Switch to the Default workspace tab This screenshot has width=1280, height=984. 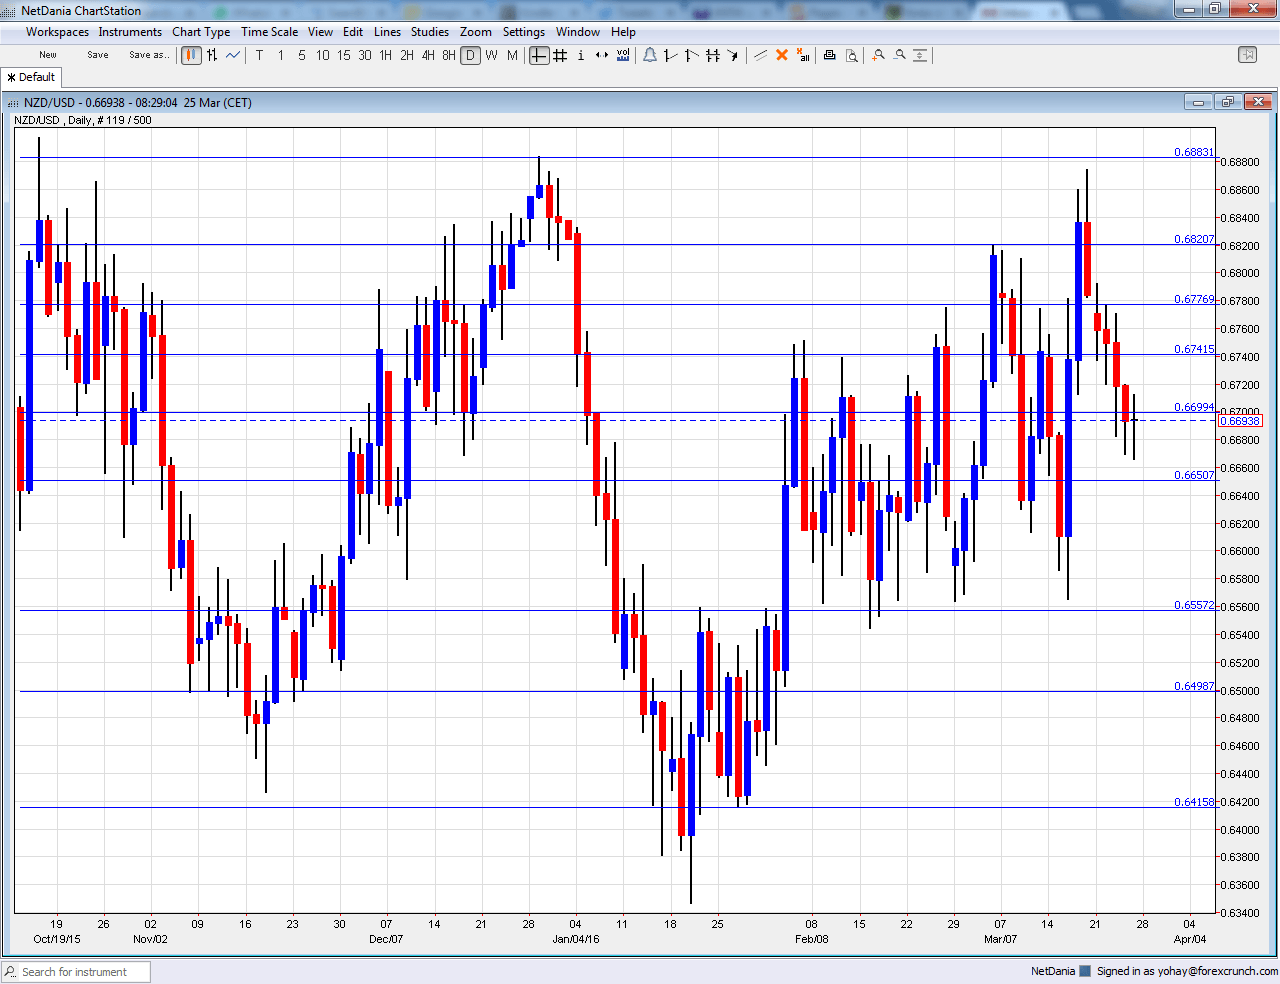(31, 77)
